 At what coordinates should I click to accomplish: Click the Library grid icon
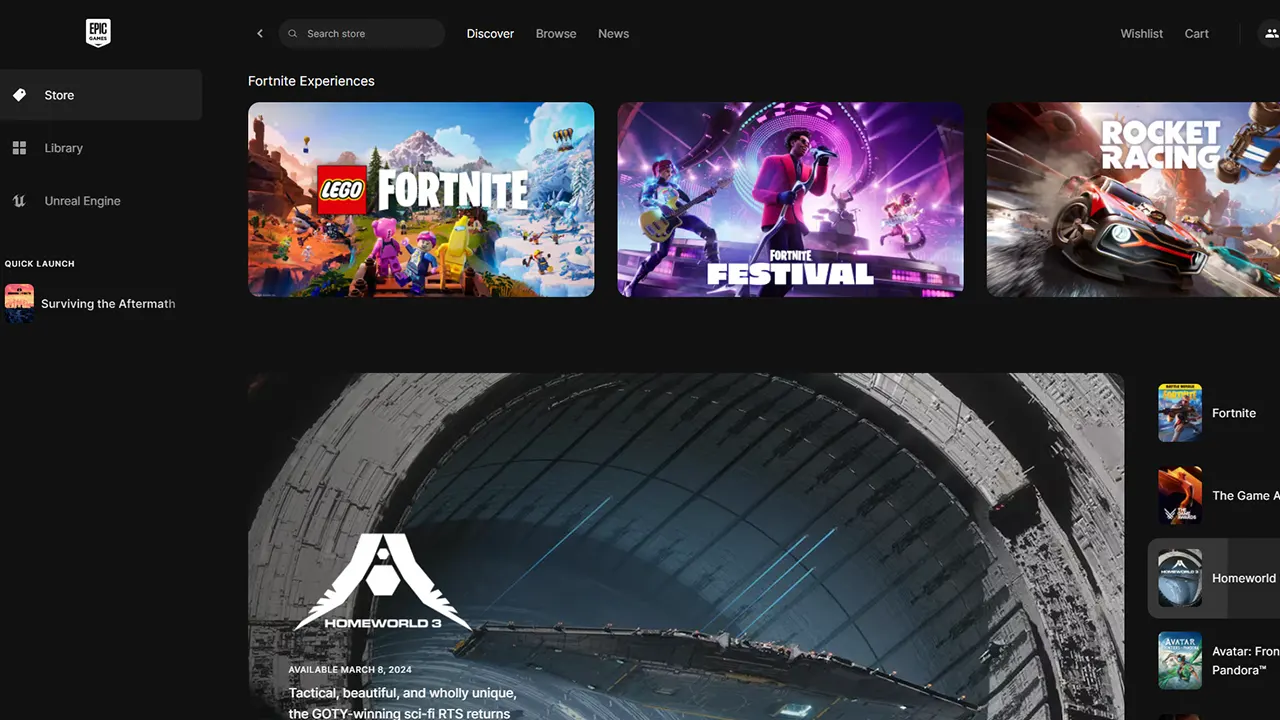[19, 148]
